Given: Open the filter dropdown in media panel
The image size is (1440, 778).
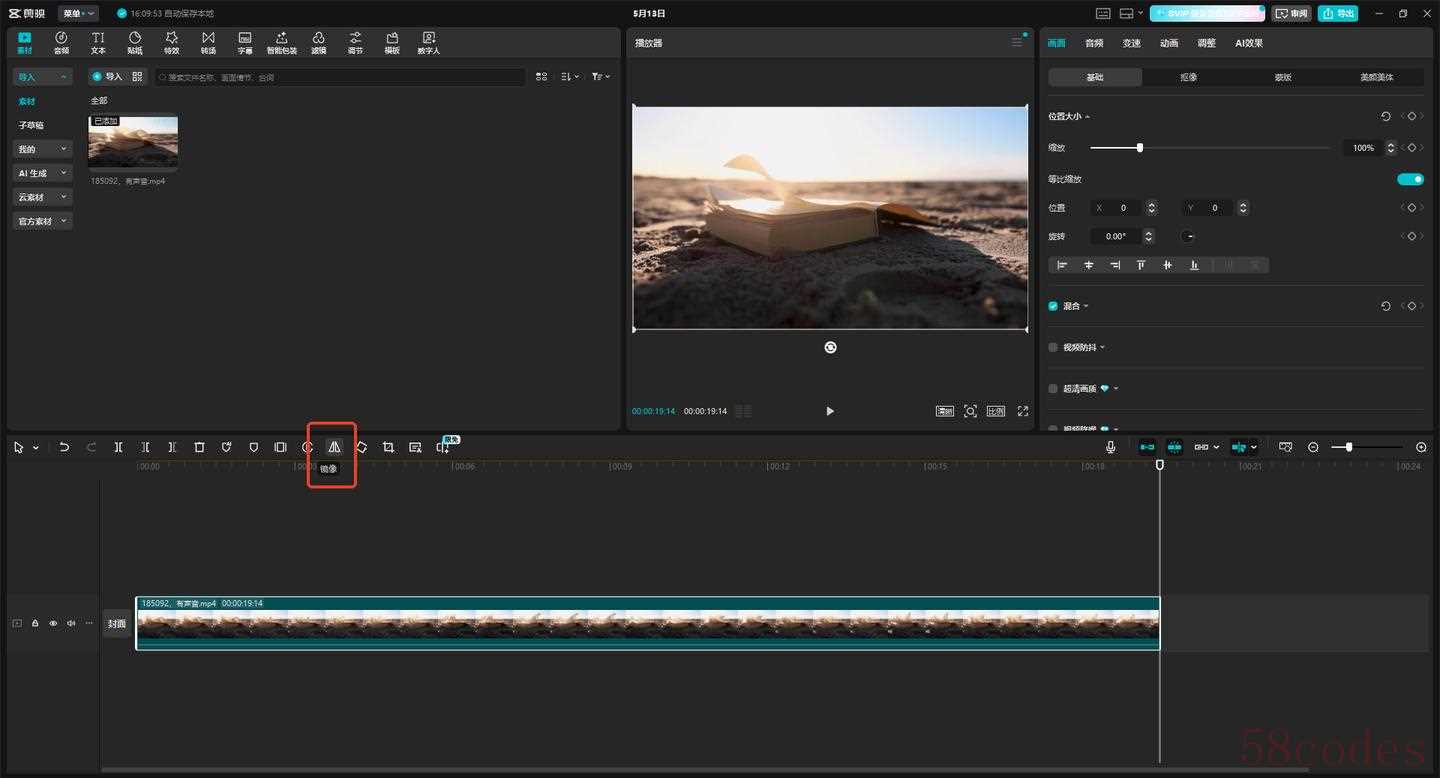Looking at the screenshot, I should coord(600,77).
